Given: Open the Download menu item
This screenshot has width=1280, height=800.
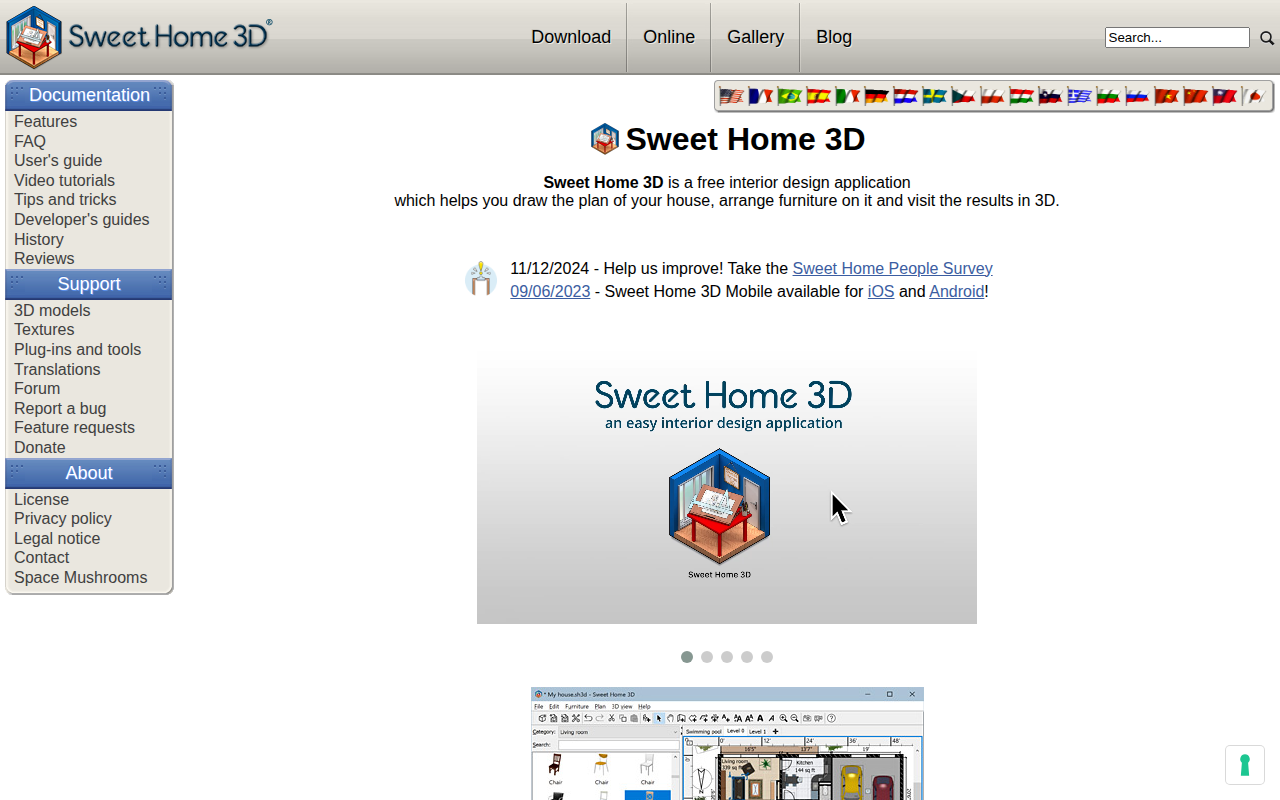Looking at the screenshot, I should tap(571, 37).
